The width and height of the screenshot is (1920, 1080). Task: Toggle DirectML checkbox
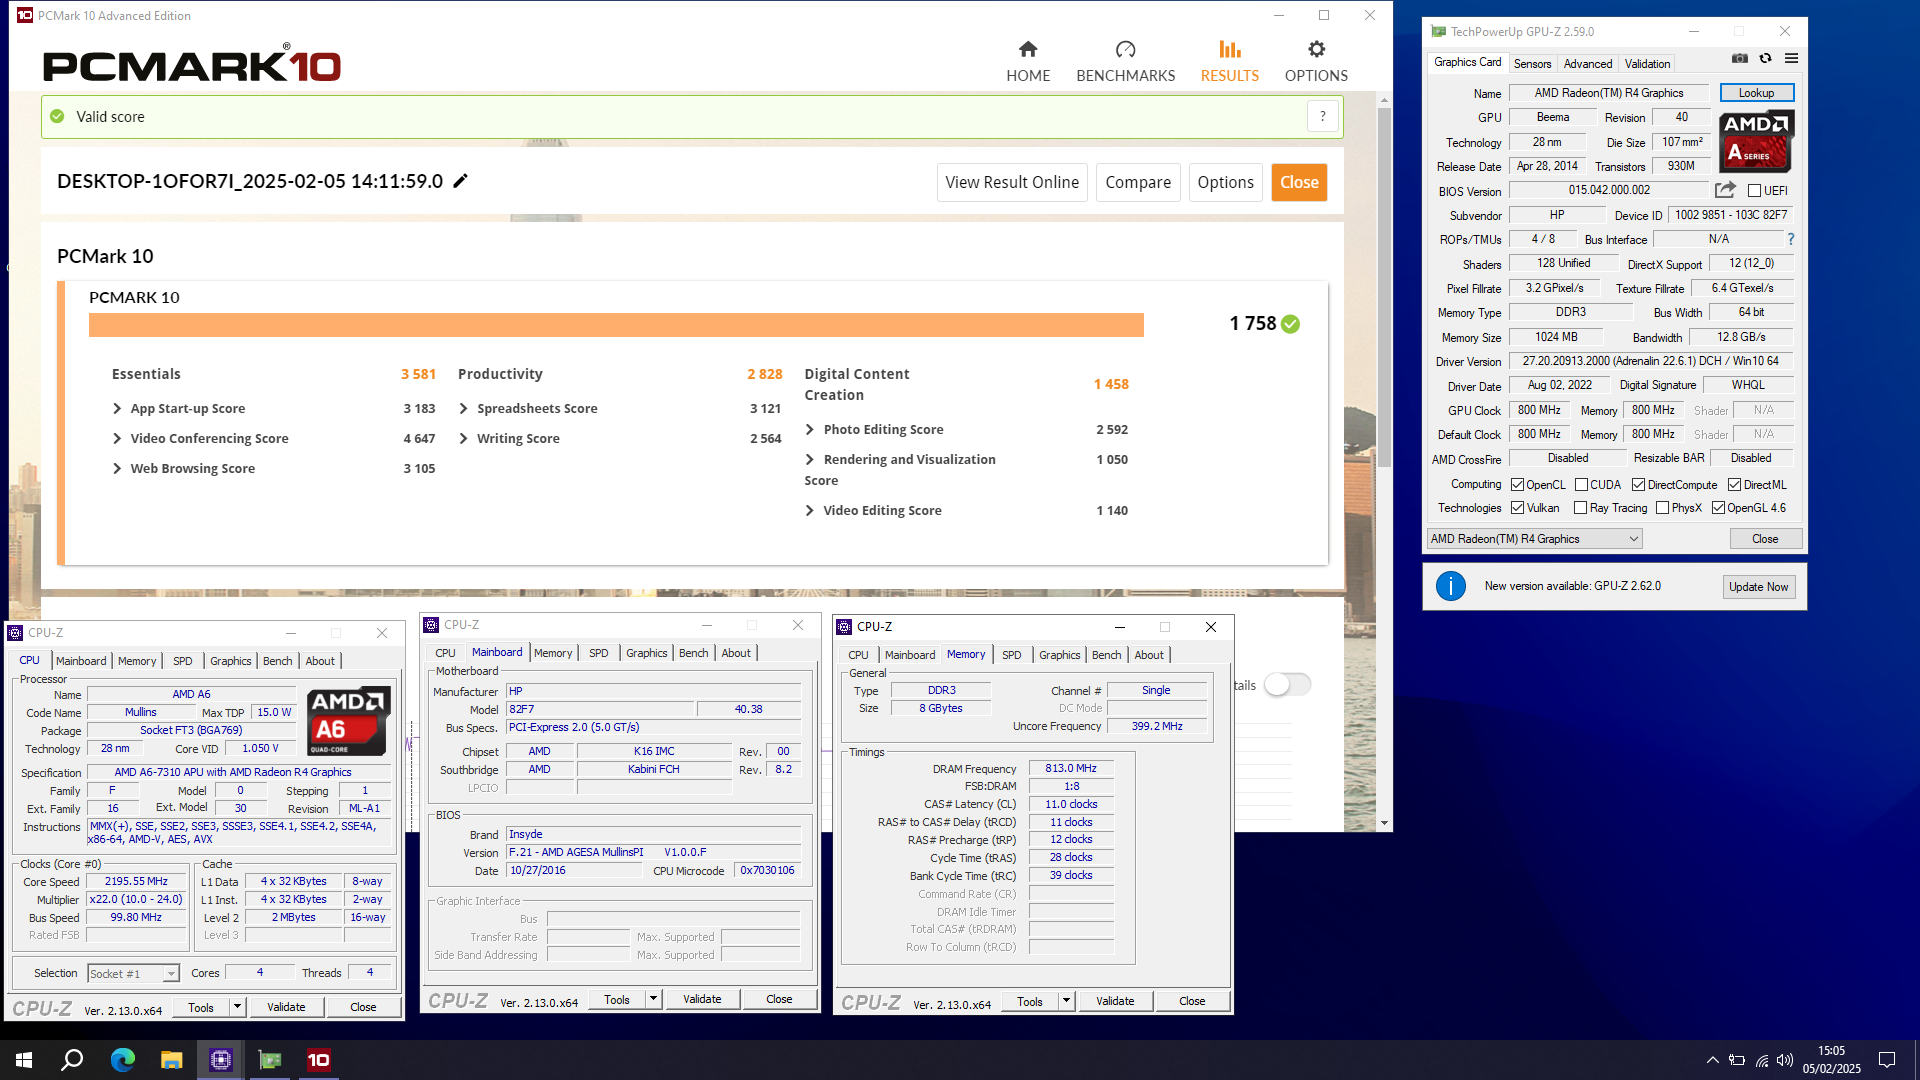click(x=1734, y=485)
